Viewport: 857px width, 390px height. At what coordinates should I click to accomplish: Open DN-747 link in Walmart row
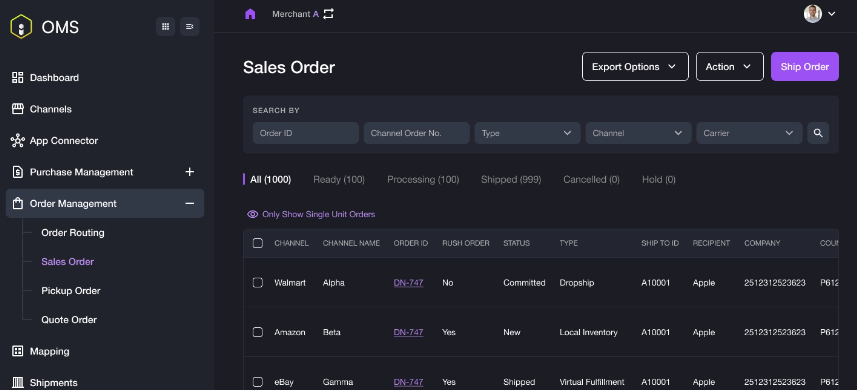tap(408, 282)
